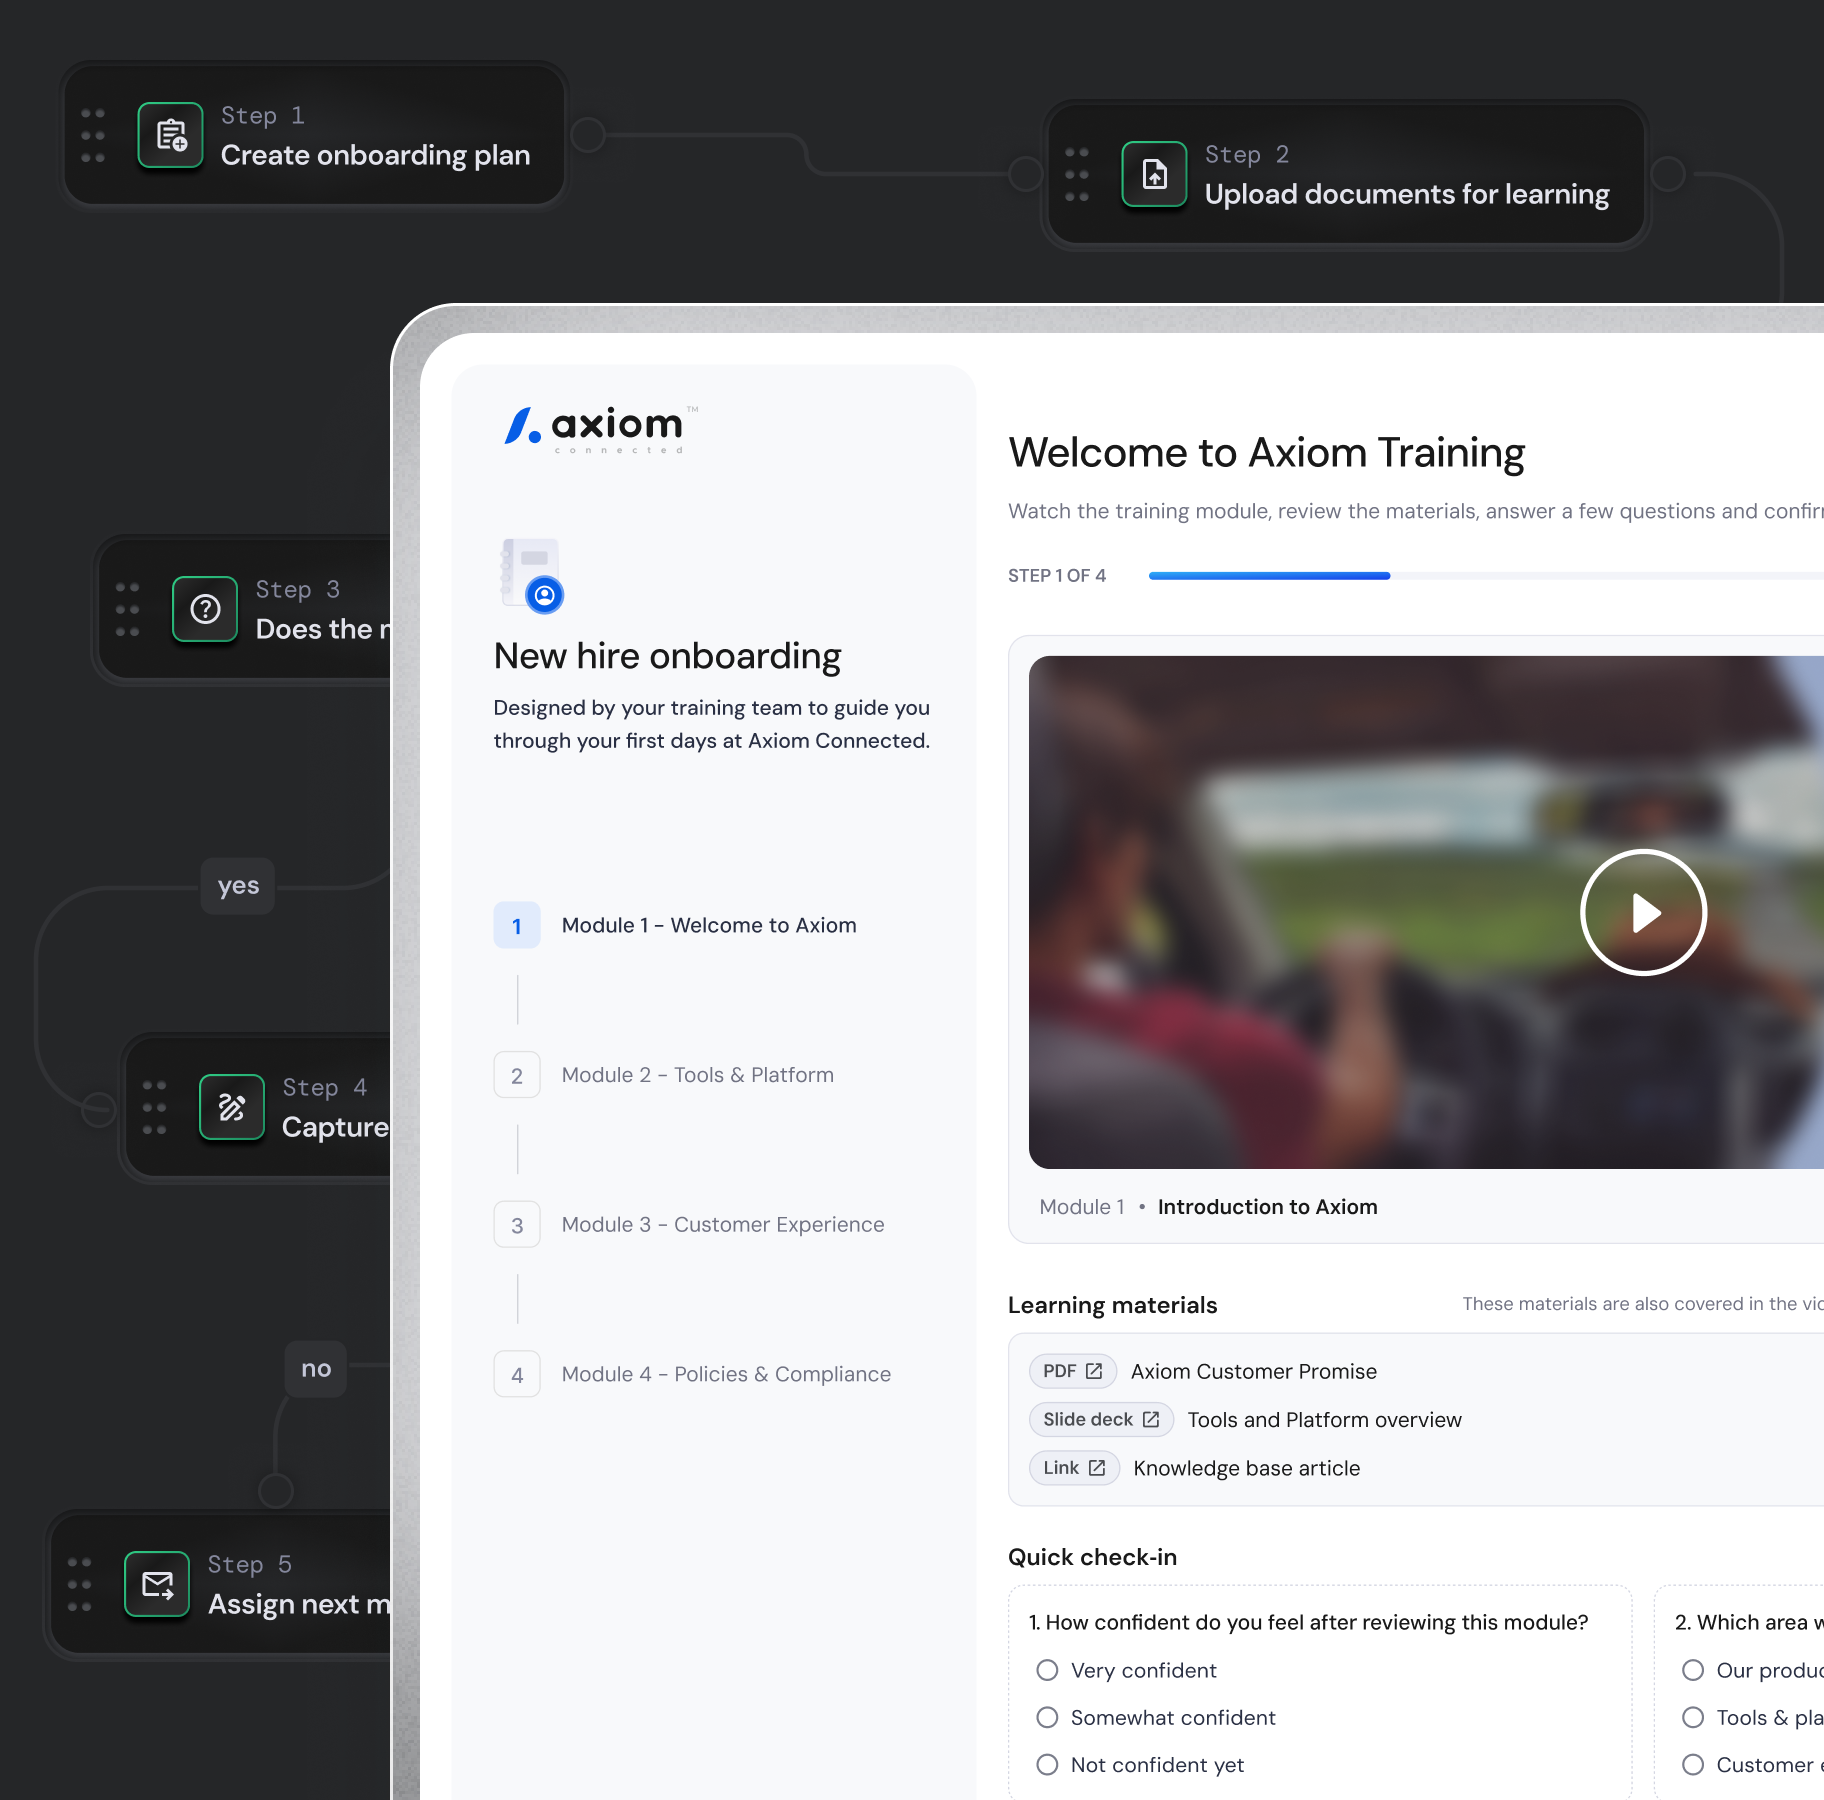1824x1800 pixels.
Task: Click the number 4 module badge
Action: pyautogui.click(x=517, y=1374)
